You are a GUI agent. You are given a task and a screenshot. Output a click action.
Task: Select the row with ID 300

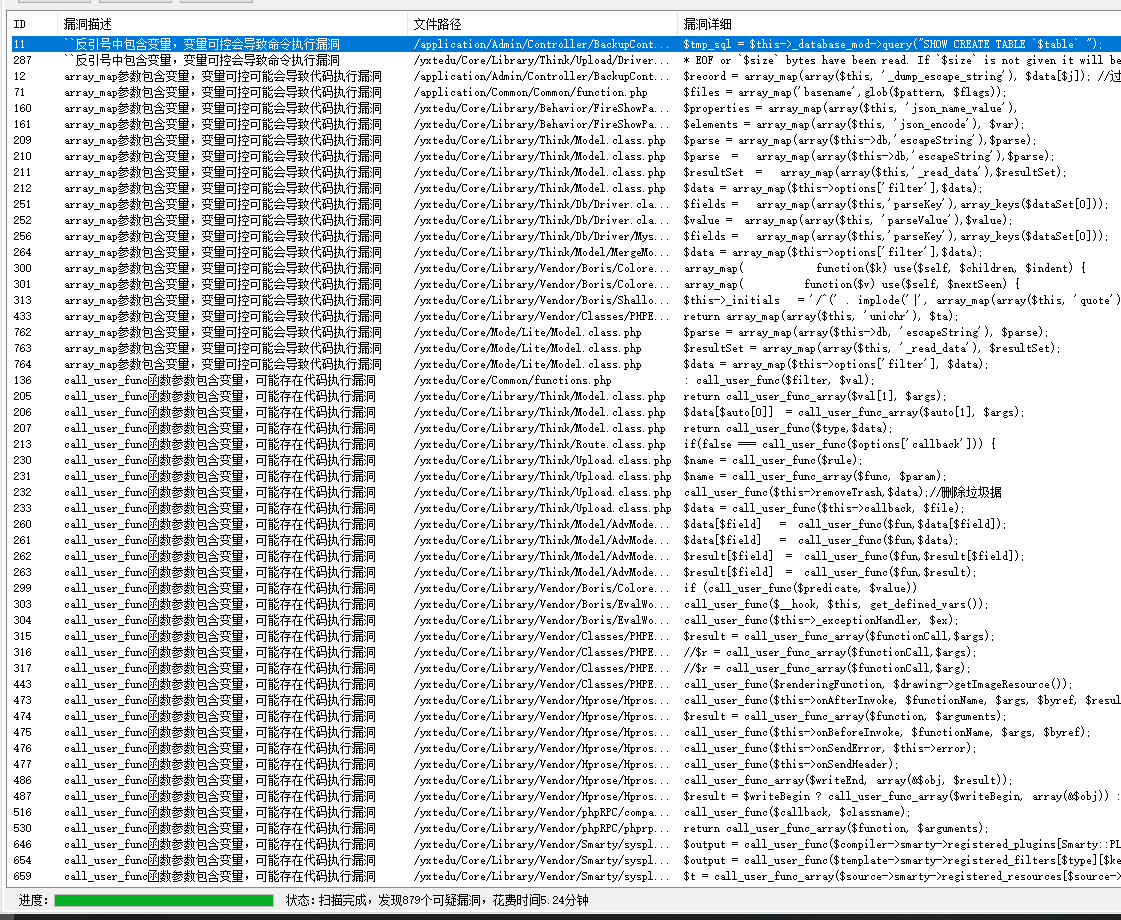566,268
